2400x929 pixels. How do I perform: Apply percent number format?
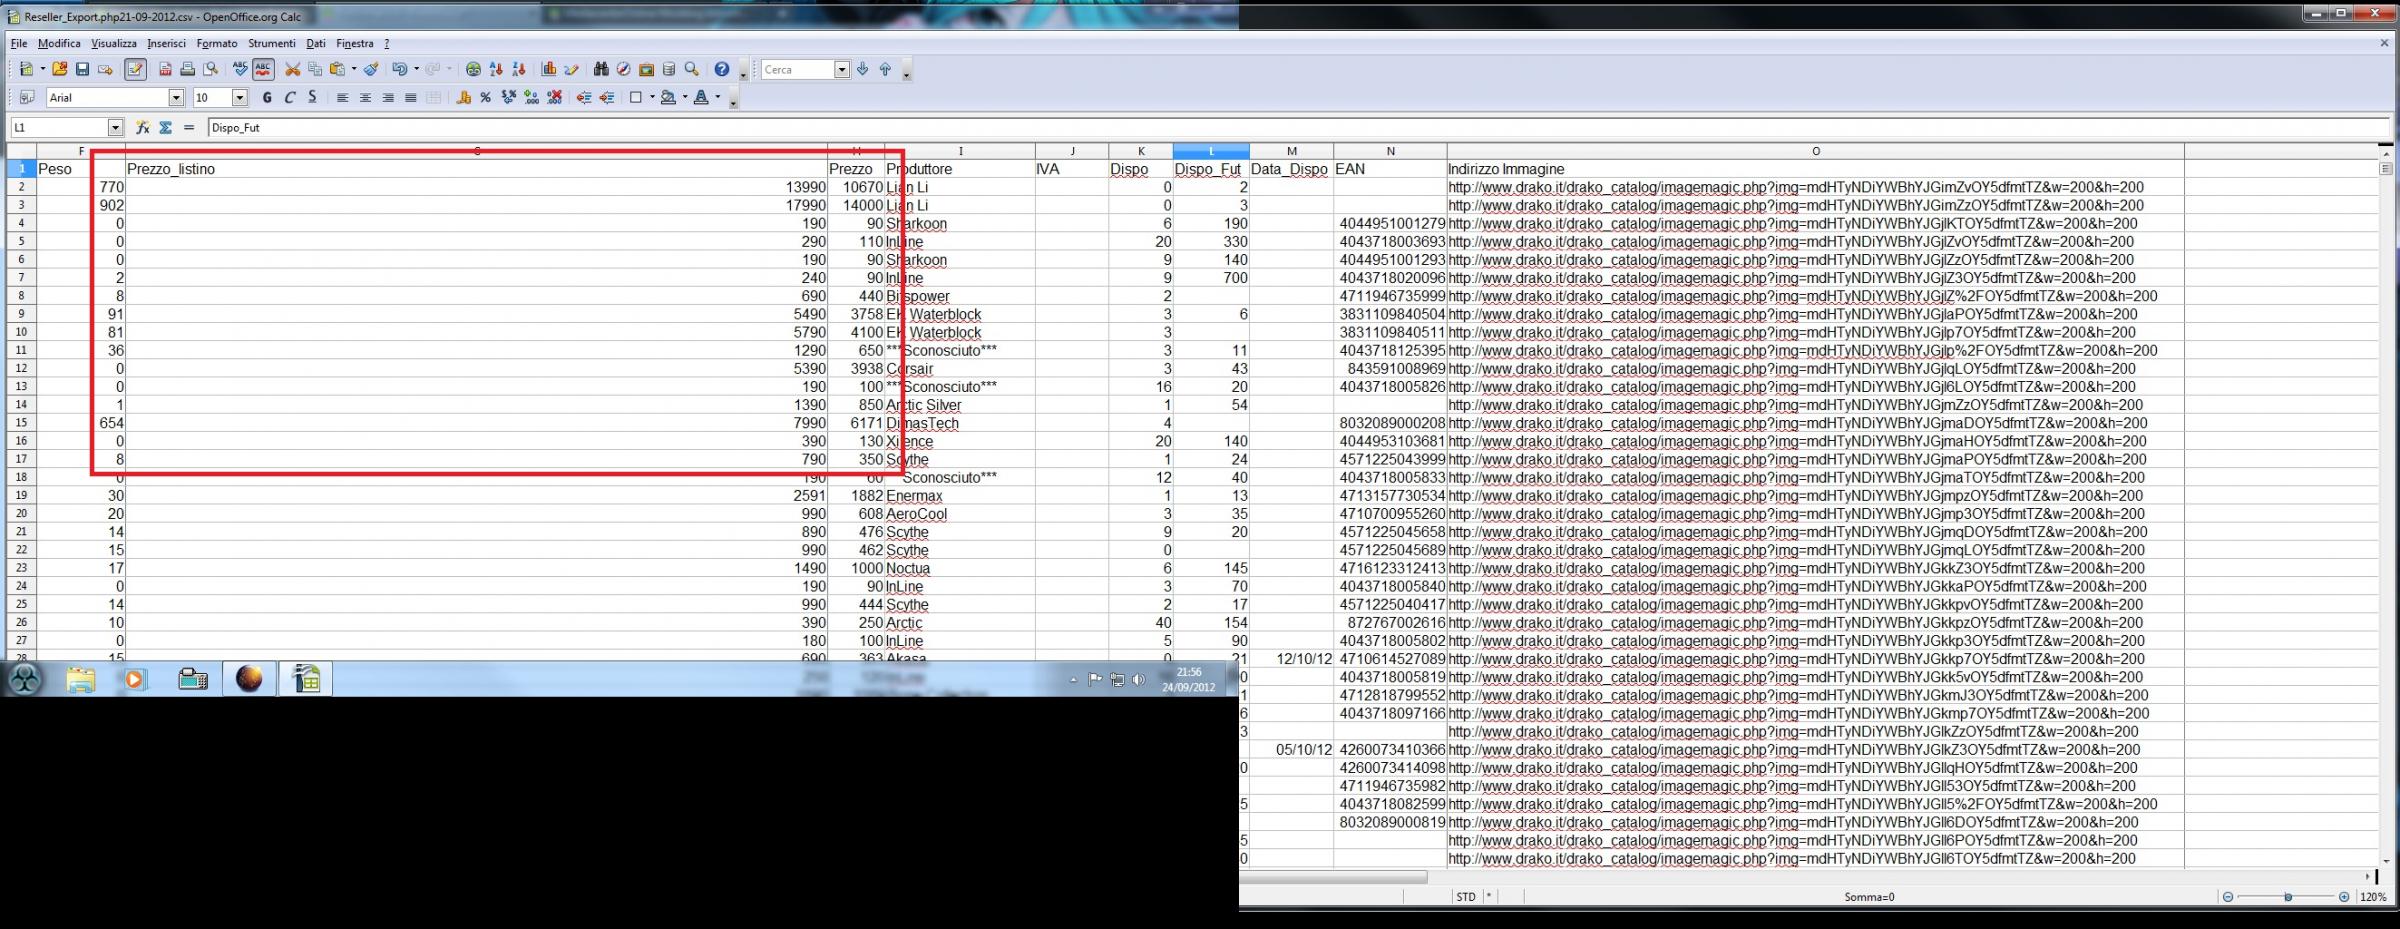[x=486, y=97]
